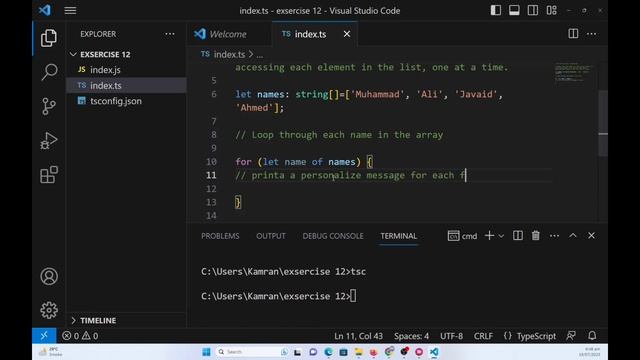Open the Run and Debug view
This screenshot has width=640, height=360.
click(x=49, y=141)
